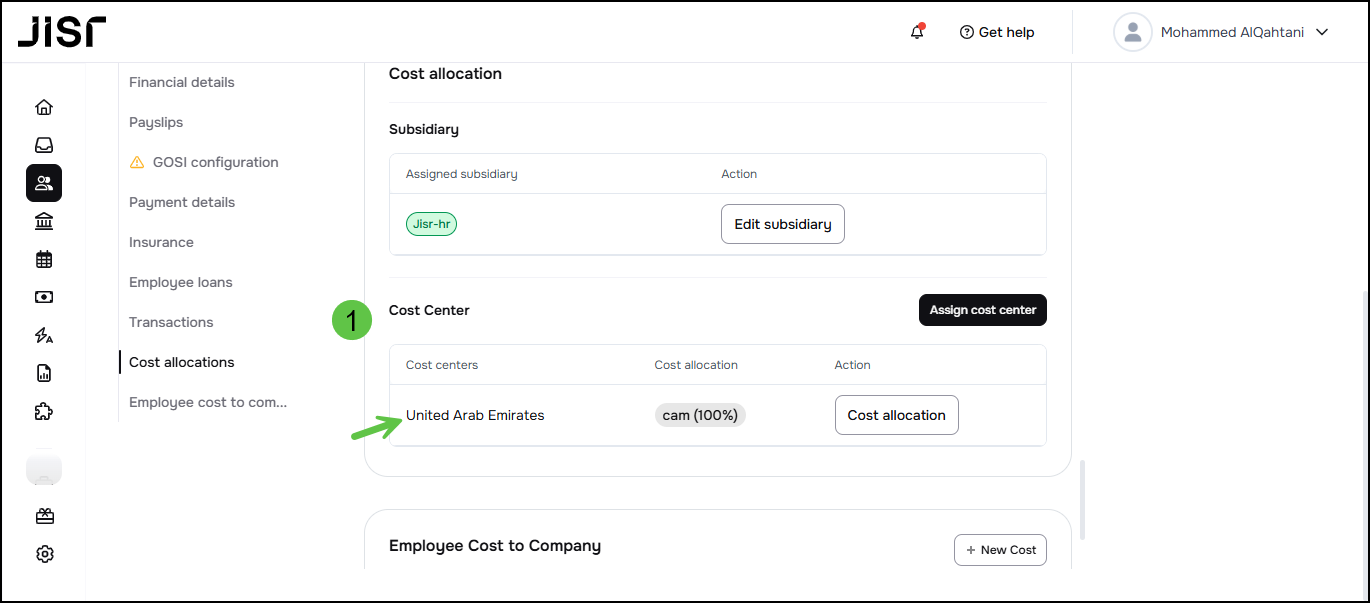Image resolution: width=1370 pixels, height=603 pixels.
Task: Click the notifications bell icon
Action: pyautogui.click(x=917, y=32)
